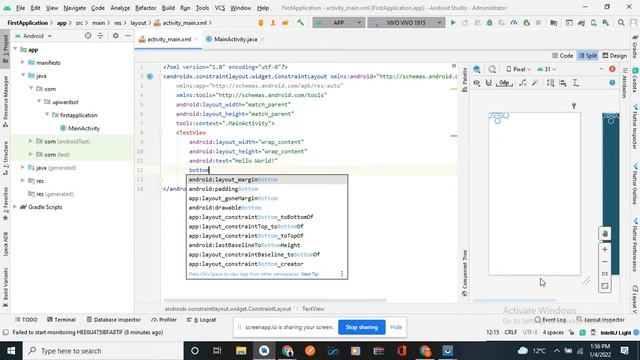Screen dimensions: 640x360
Task: Open the Terminal tool window
Action: coord(61,320)
